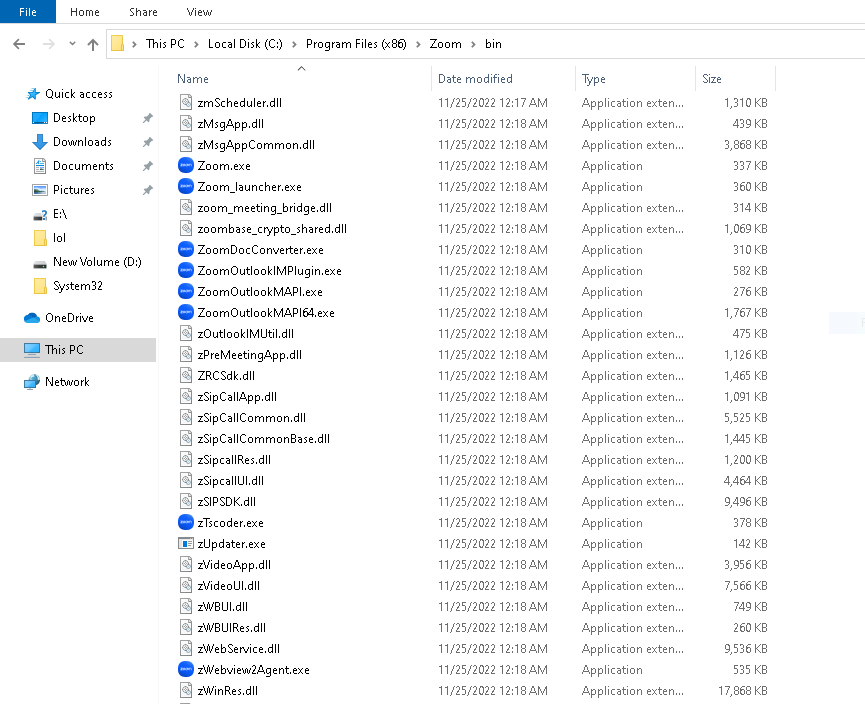Select file zoom_meeting_bridge.dll
The image size is (865, 704).
[264, 207]
